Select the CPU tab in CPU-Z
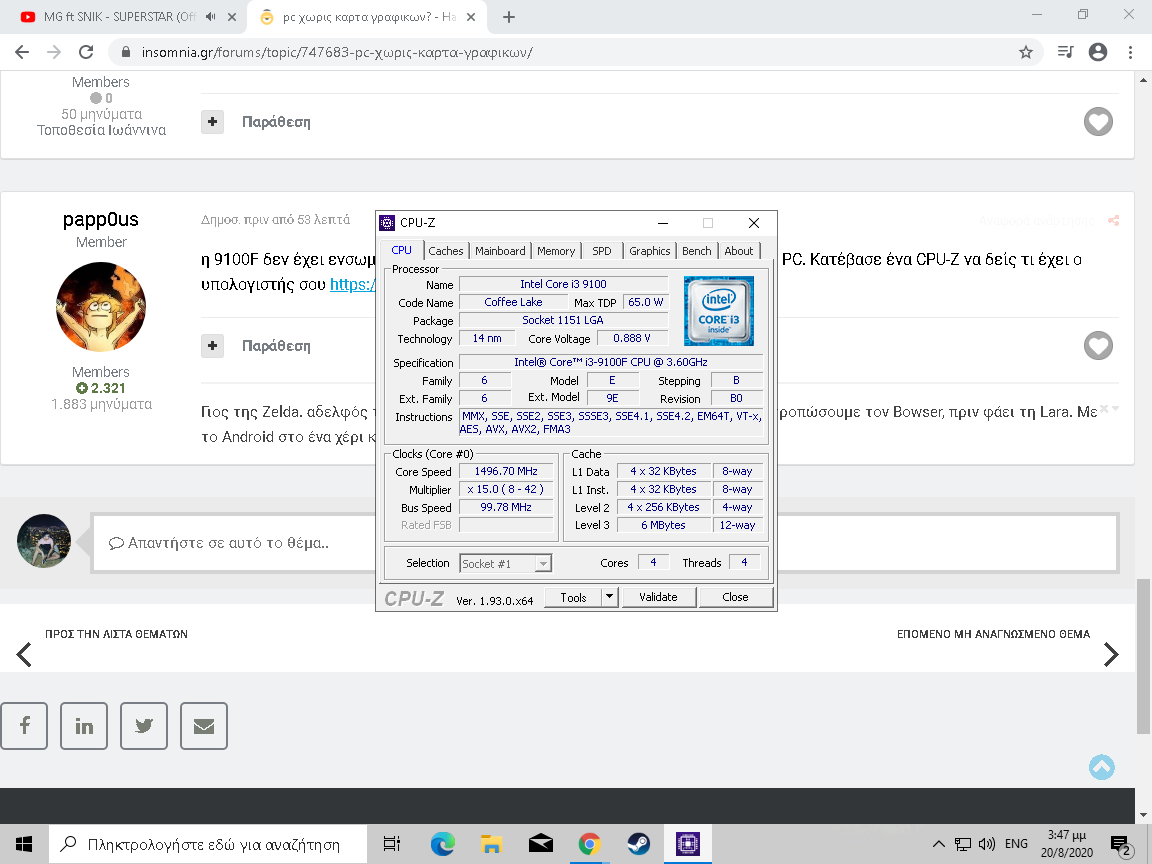1152x864 pixels. click(401, 250)
